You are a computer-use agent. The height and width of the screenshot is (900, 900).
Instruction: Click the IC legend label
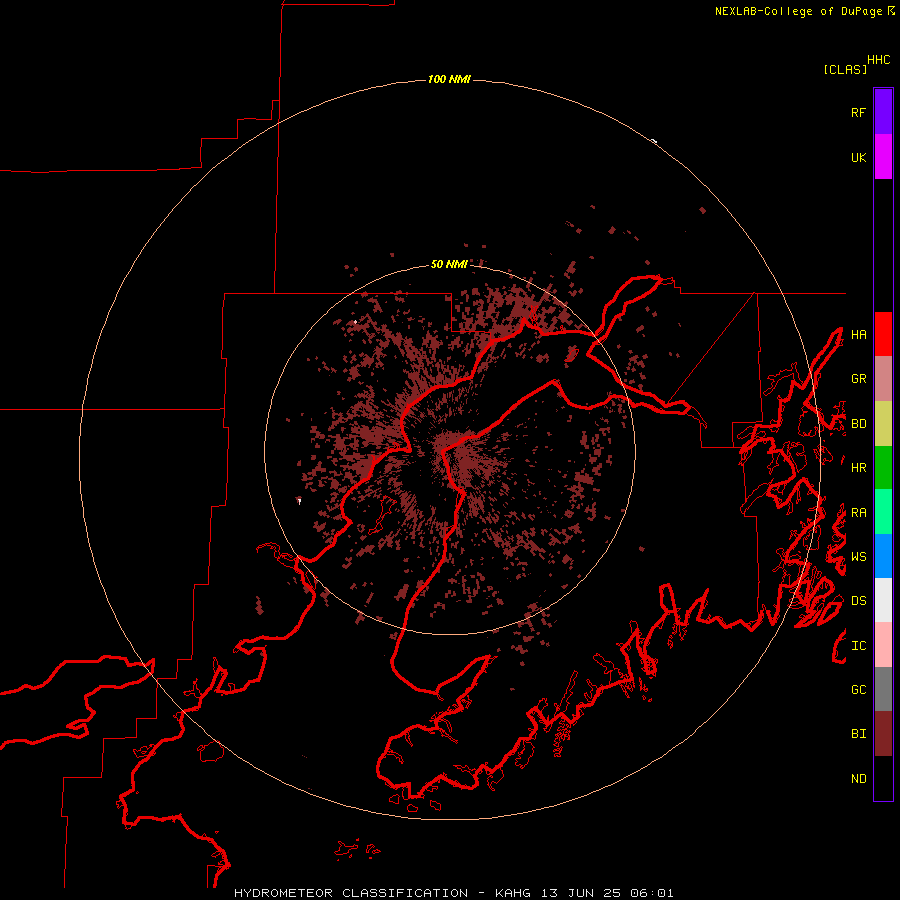pos(858,646)
